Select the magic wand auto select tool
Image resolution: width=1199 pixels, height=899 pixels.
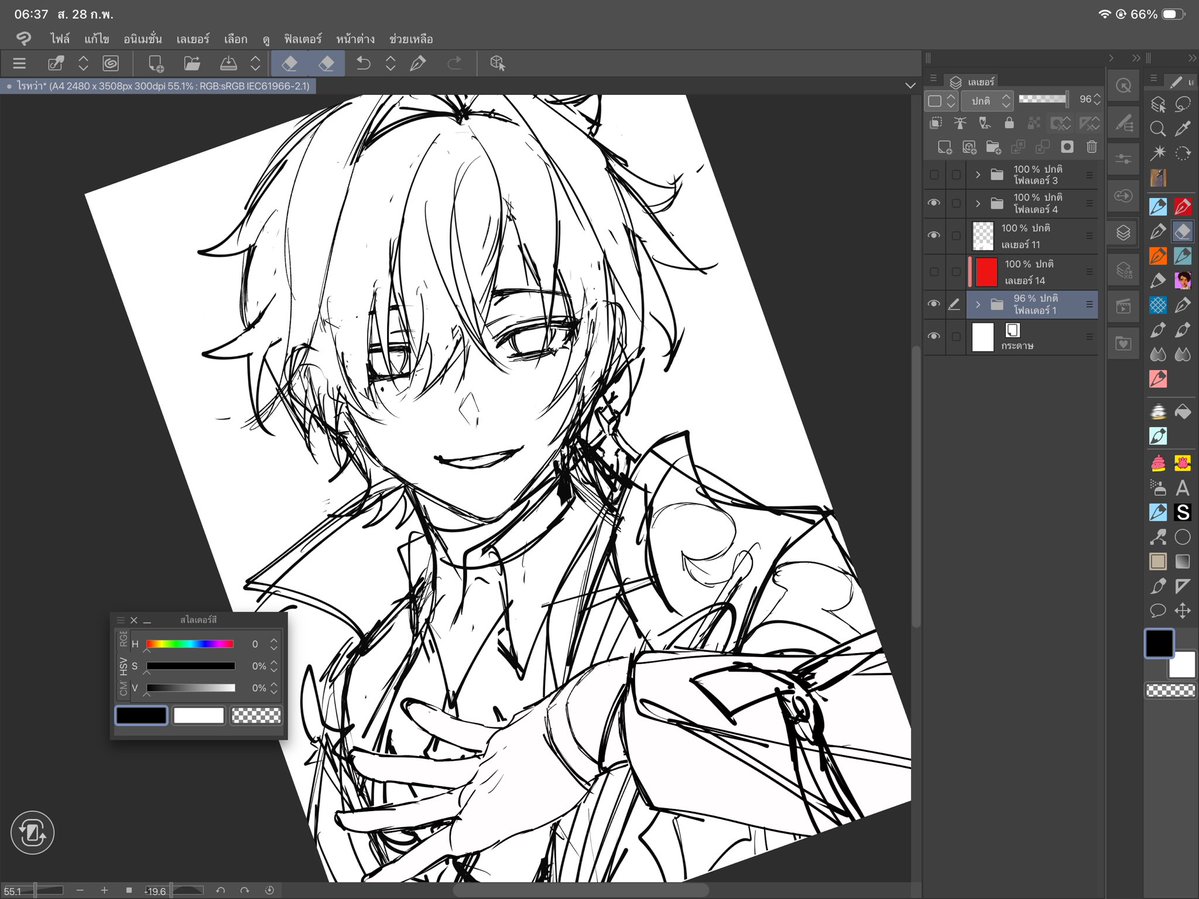(1158, 153)
